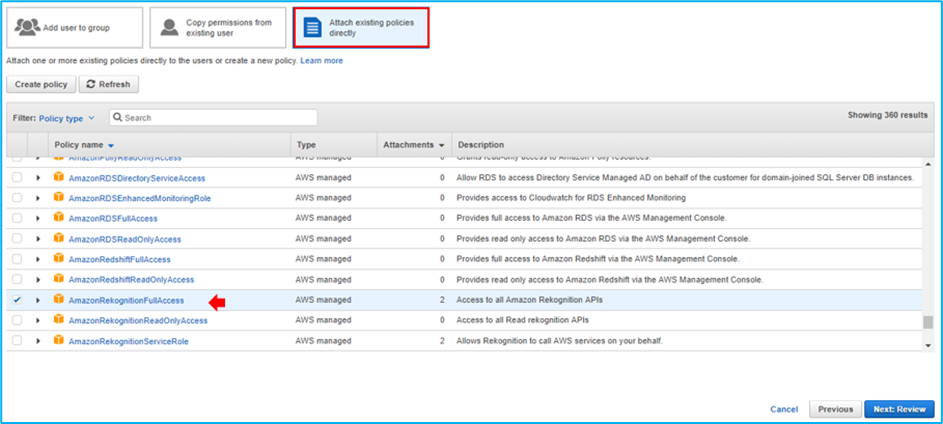The width and height of the screenshot is (943, 424).
Task: Click the cube icon beside AmazonRedshiftFullAccess
Action: (x=59, y=259)
